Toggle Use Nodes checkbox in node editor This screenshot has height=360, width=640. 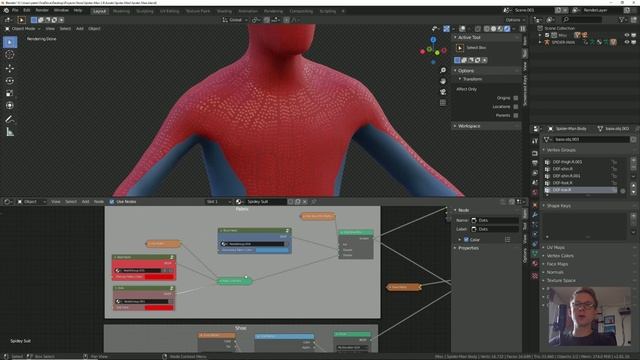[112, 202]
